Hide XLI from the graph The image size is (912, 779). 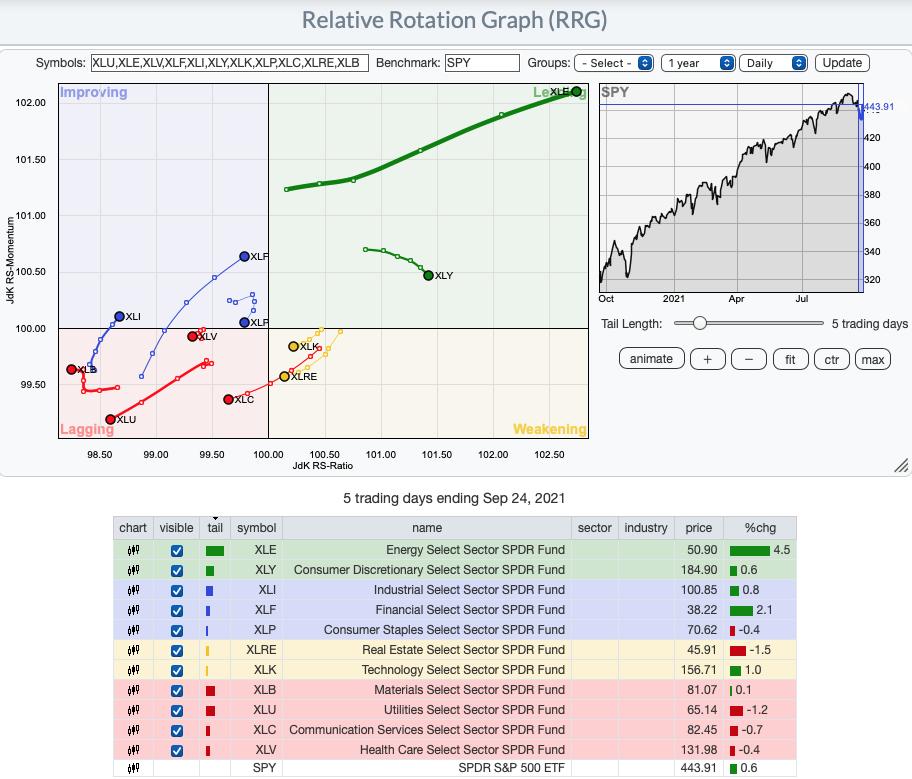(177, 591)
